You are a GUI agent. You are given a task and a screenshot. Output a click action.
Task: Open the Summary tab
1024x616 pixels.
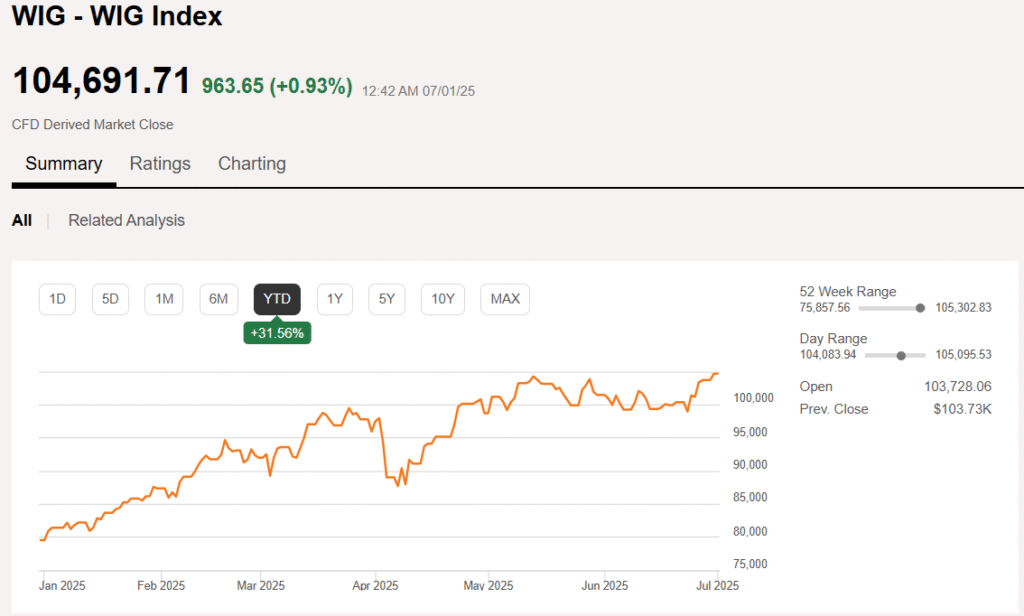click(64, 164)
